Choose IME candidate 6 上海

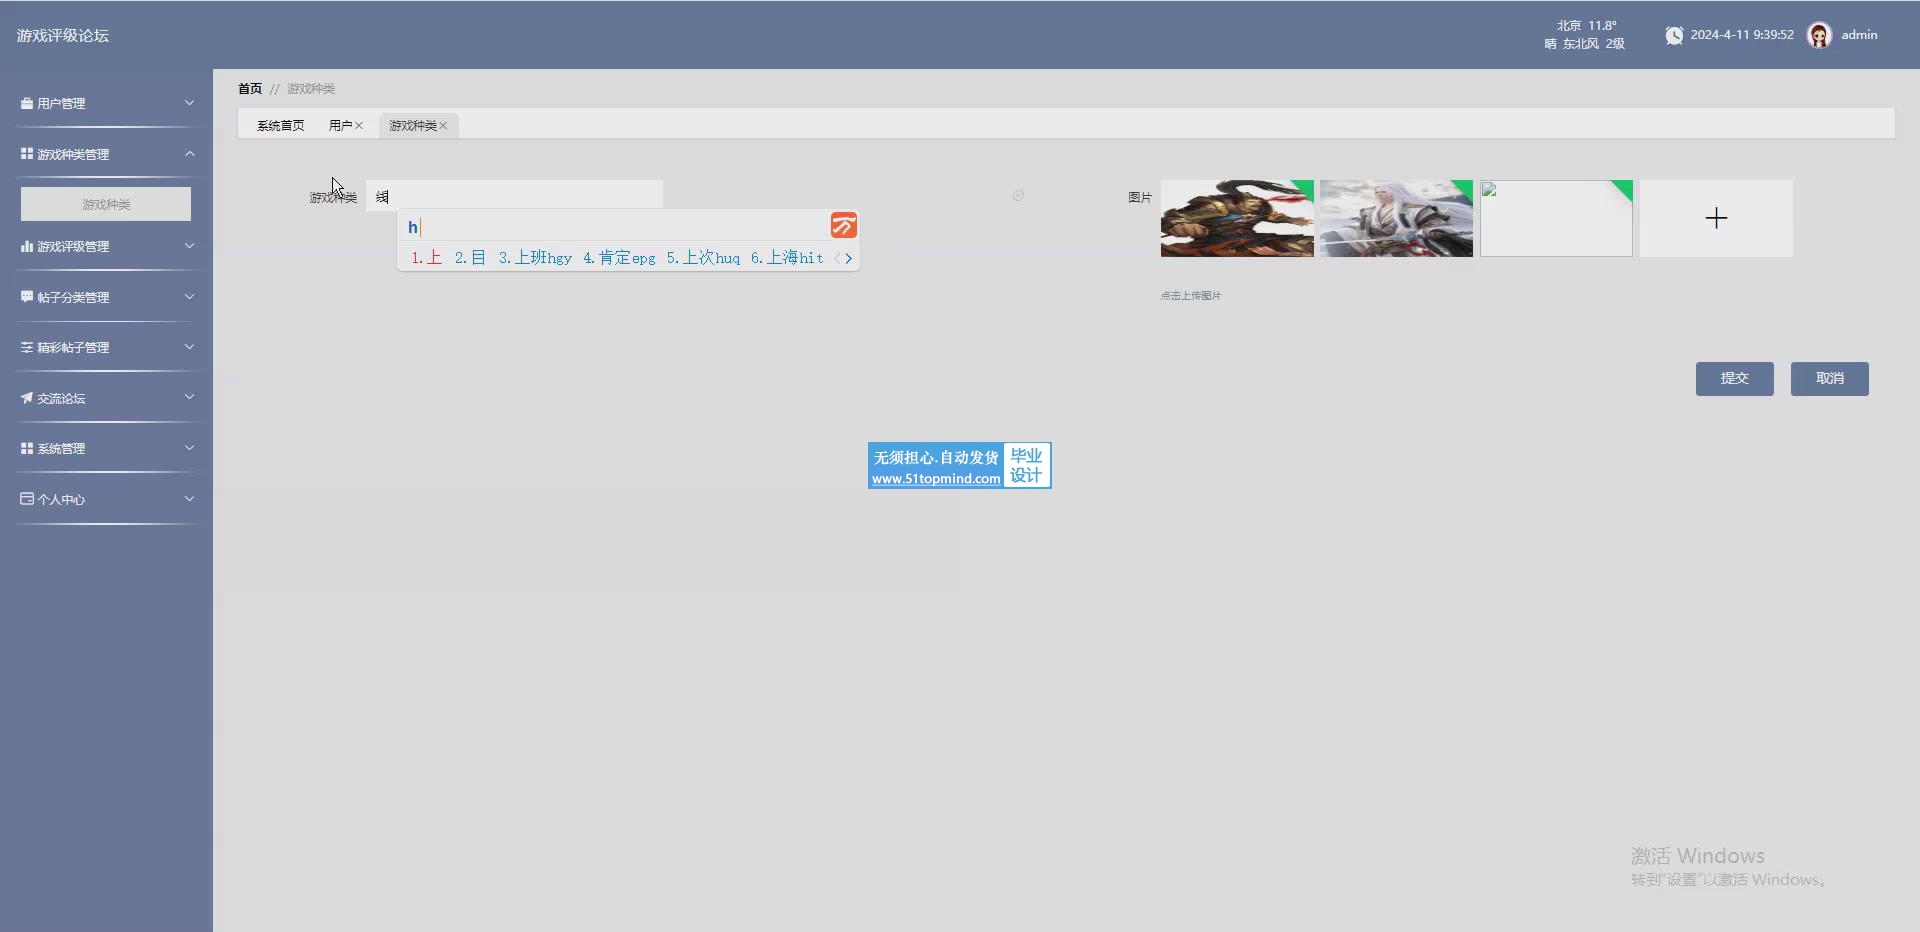click(x=787, y=258)
